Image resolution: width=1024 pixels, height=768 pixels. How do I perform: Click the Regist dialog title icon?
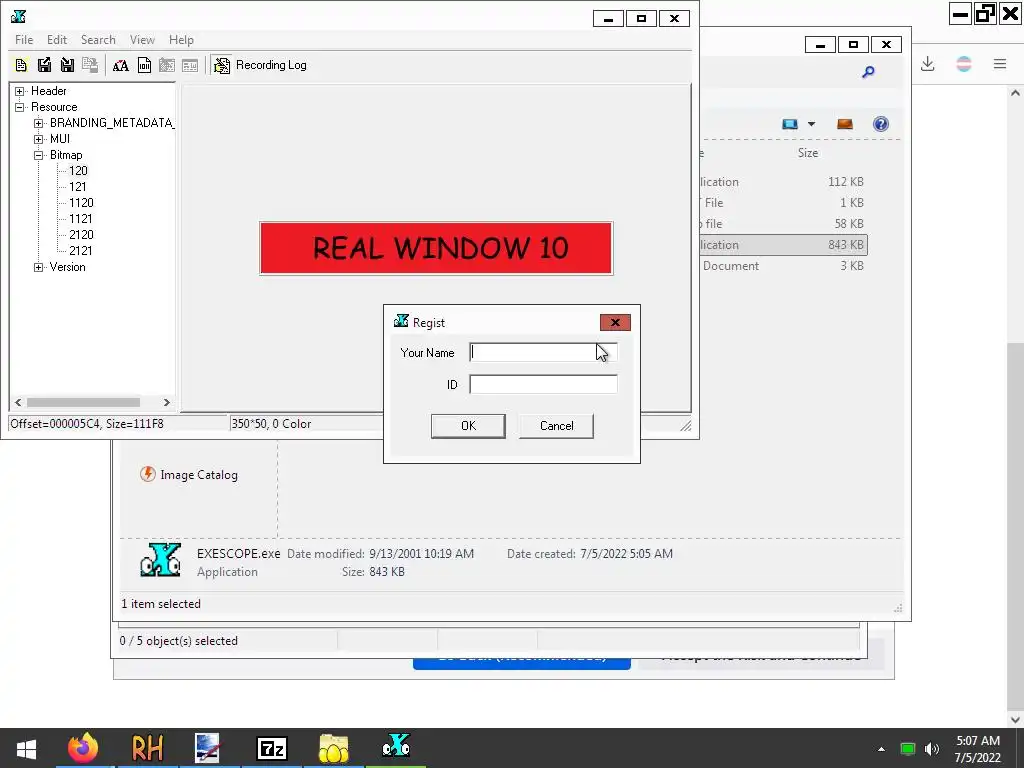(x=401, y=321)
